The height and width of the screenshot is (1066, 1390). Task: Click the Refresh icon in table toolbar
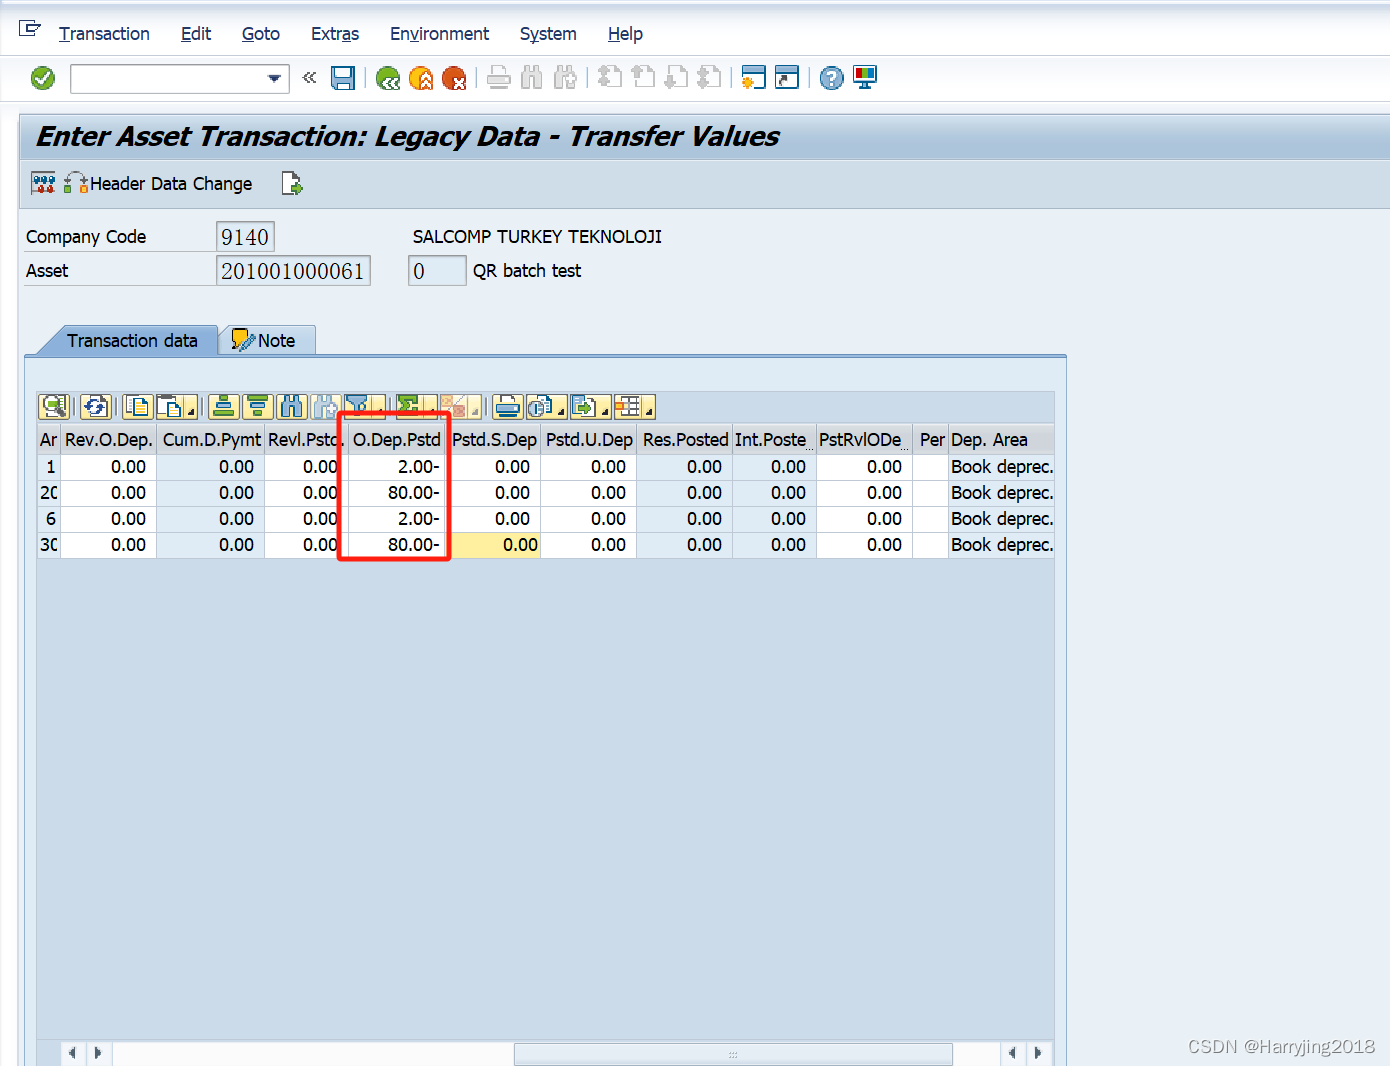pyautogui.click(x=95, y=406)
